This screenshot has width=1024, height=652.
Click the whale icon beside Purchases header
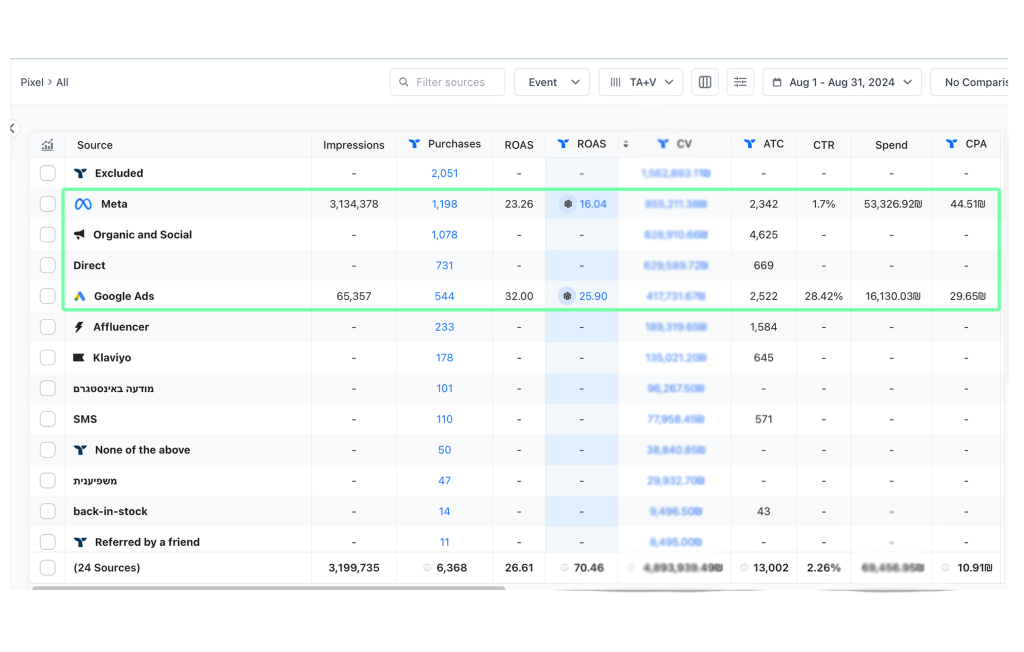click(x=414, y=144)
